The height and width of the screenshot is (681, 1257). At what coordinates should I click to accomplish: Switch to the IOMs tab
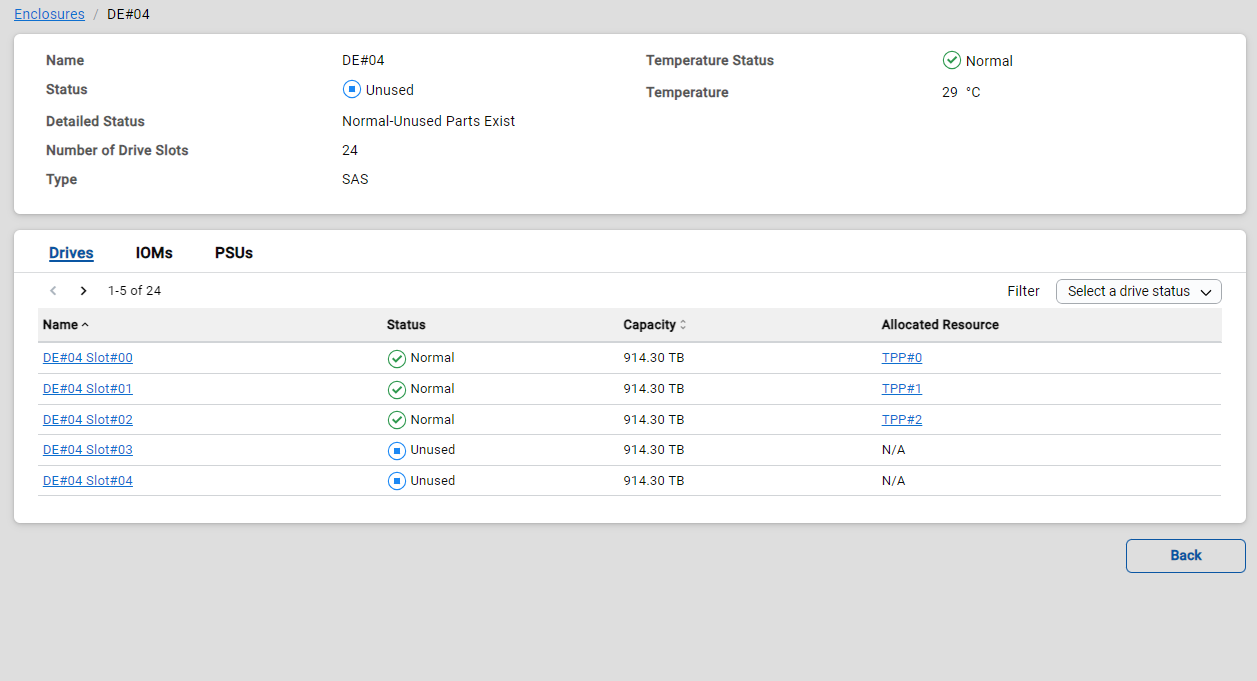[154, 253]
